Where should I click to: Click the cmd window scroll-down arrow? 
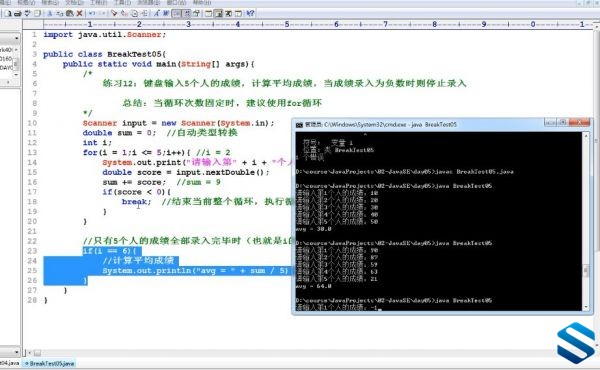(585, 307)
